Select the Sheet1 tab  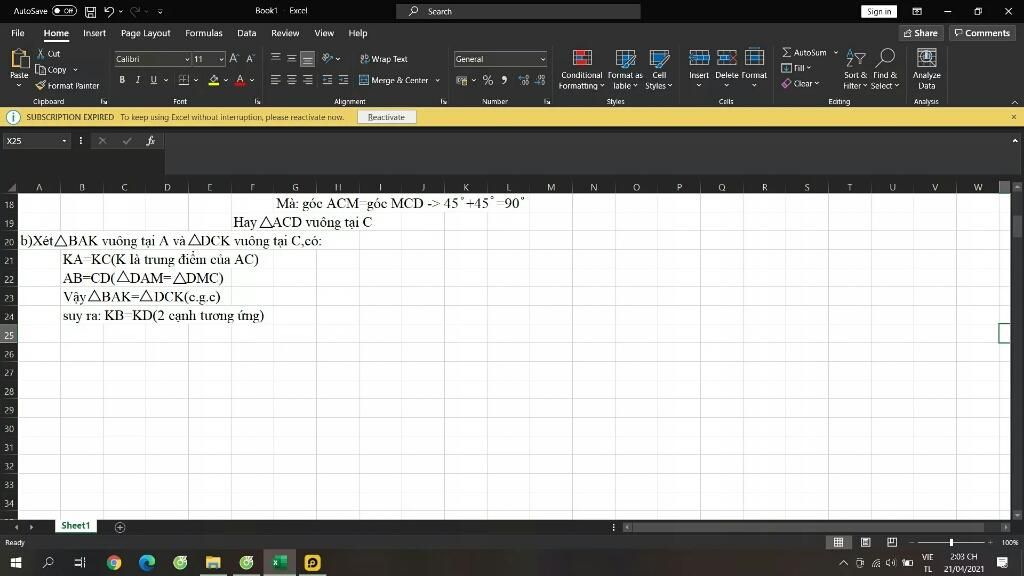(x=76, y=526)
